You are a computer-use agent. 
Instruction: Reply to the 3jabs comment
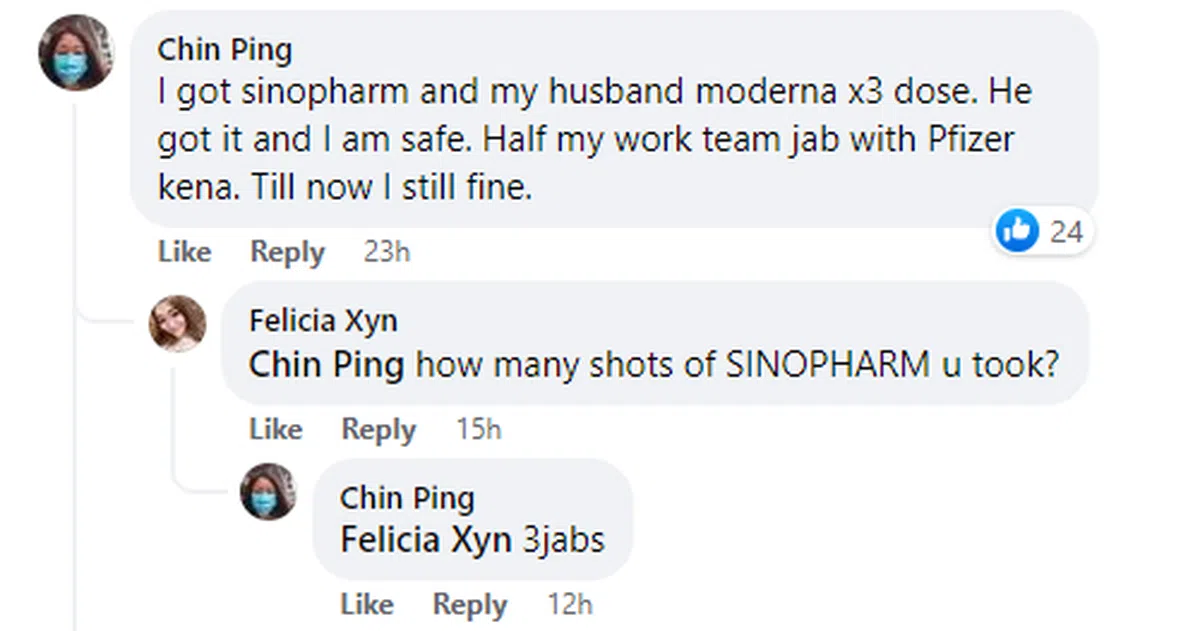click(x=470, y=604)
